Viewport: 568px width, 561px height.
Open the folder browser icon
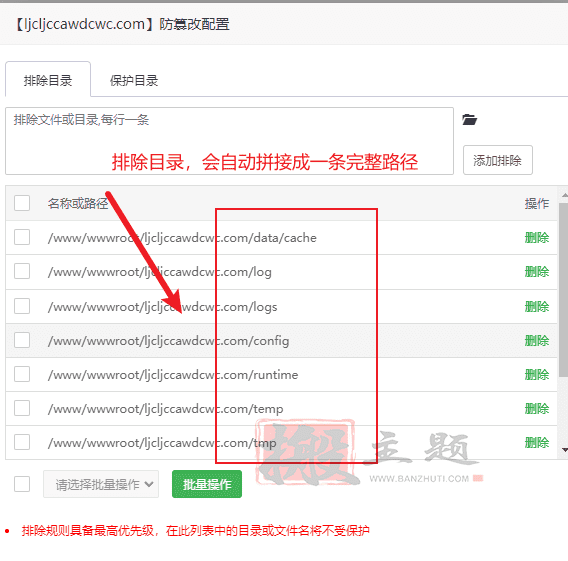(469, 119)
